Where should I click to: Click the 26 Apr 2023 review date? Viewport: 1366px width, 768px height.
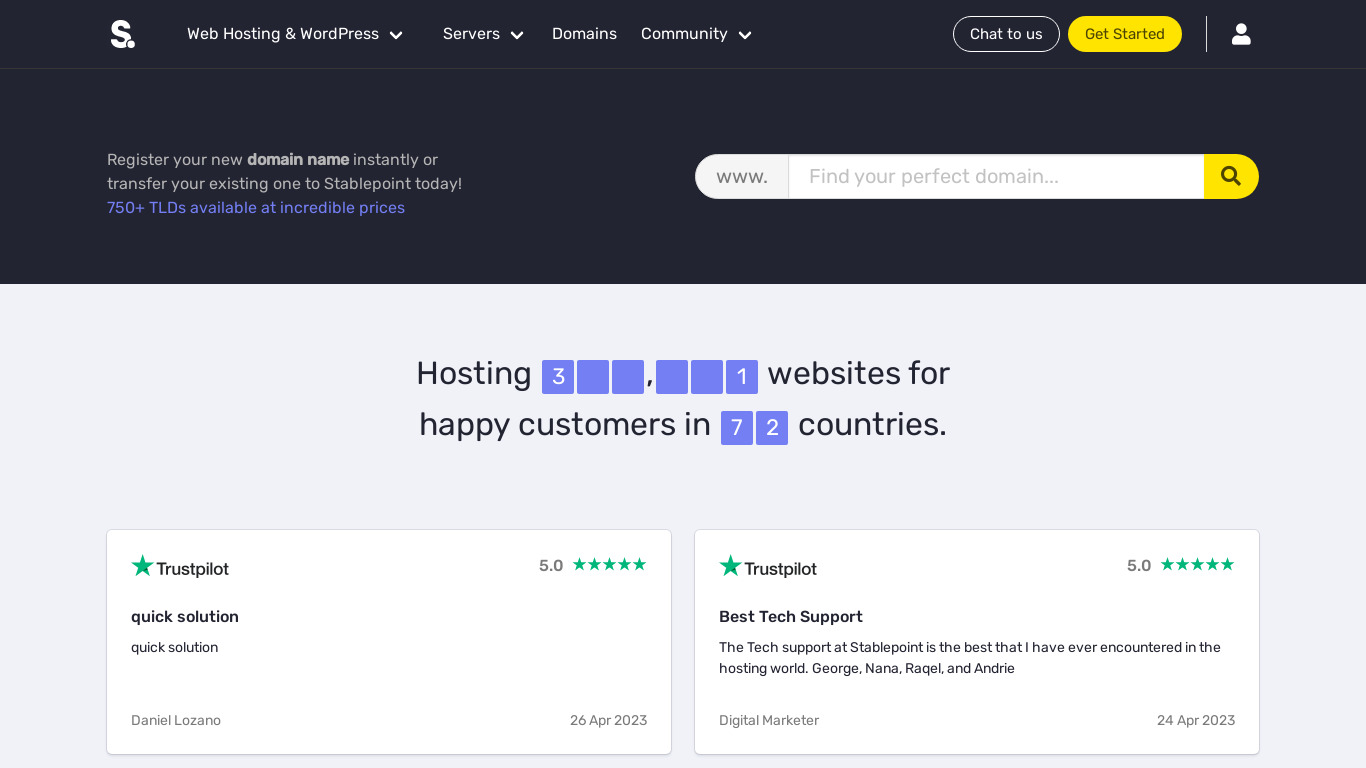tap(608, 720)
